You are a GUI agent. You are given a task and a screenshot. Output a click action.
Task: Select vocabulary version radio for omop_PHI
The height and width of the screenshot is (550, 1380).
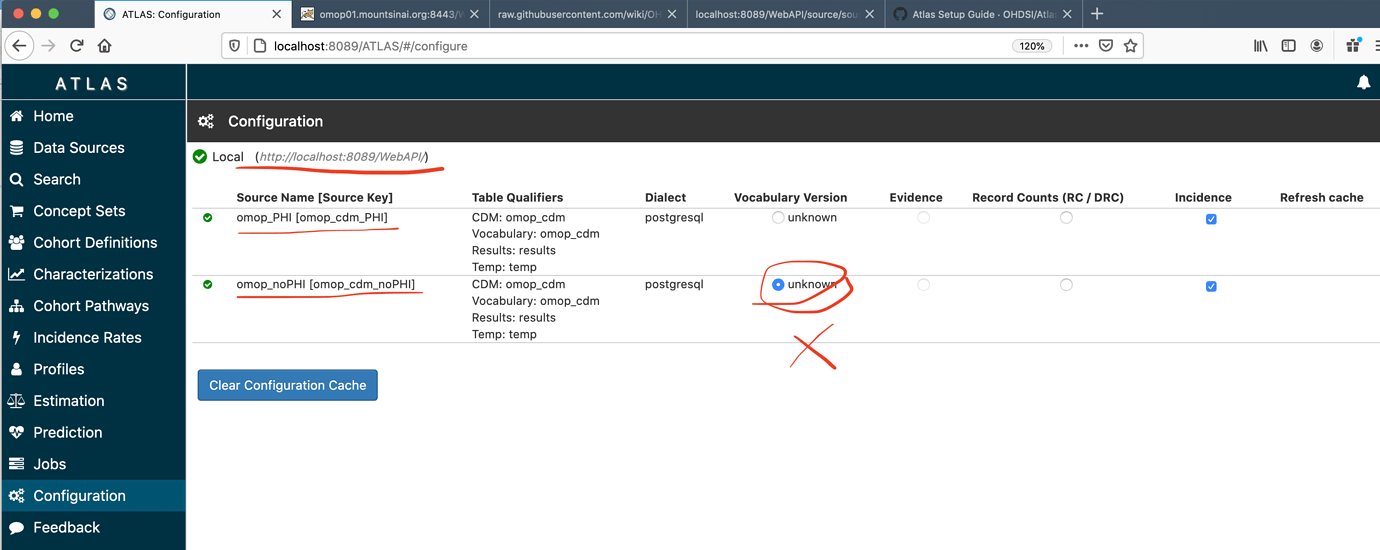(x=778, y=217)
